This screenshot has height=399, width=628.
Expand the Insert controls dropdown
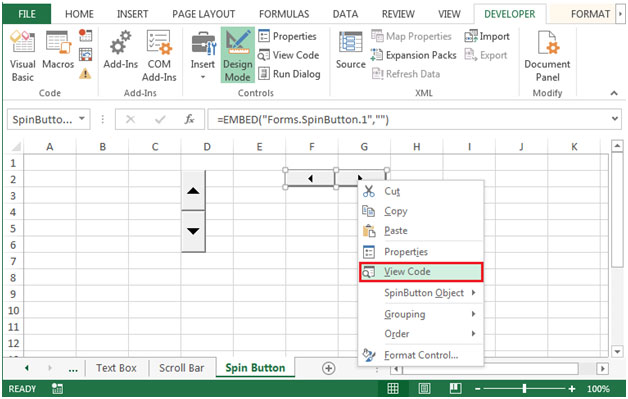pos(203,77)
